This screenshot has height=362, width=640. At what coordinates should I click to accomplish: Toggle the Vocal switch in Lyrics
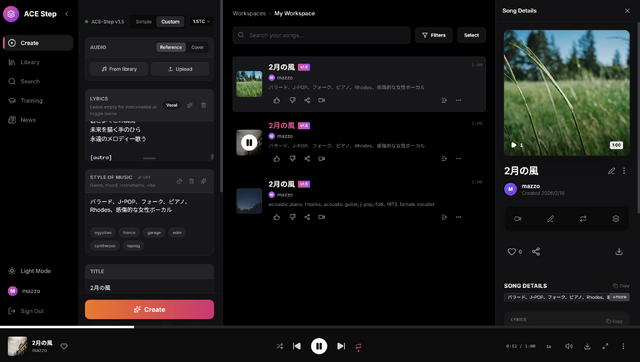click(x=172, y=105)
